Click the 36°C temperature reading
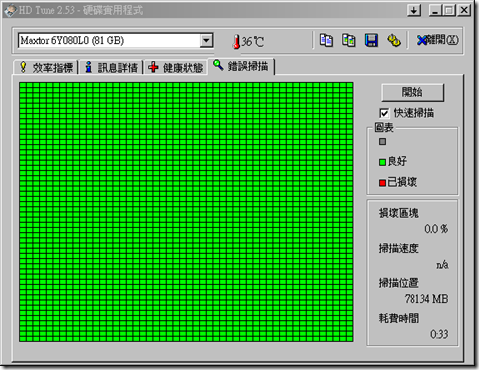The width and height of the screenshot is (479, 370). [253, 42]
